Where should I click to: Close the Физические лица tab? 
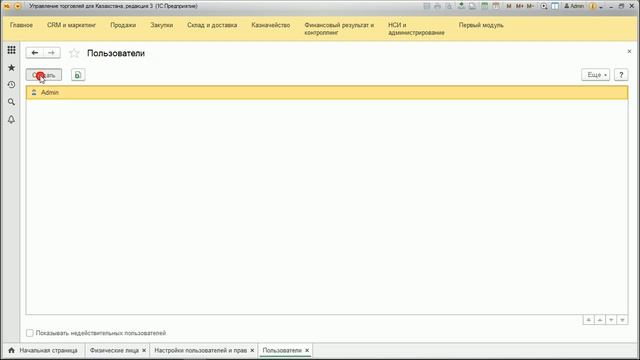click(x=144, y=351)
